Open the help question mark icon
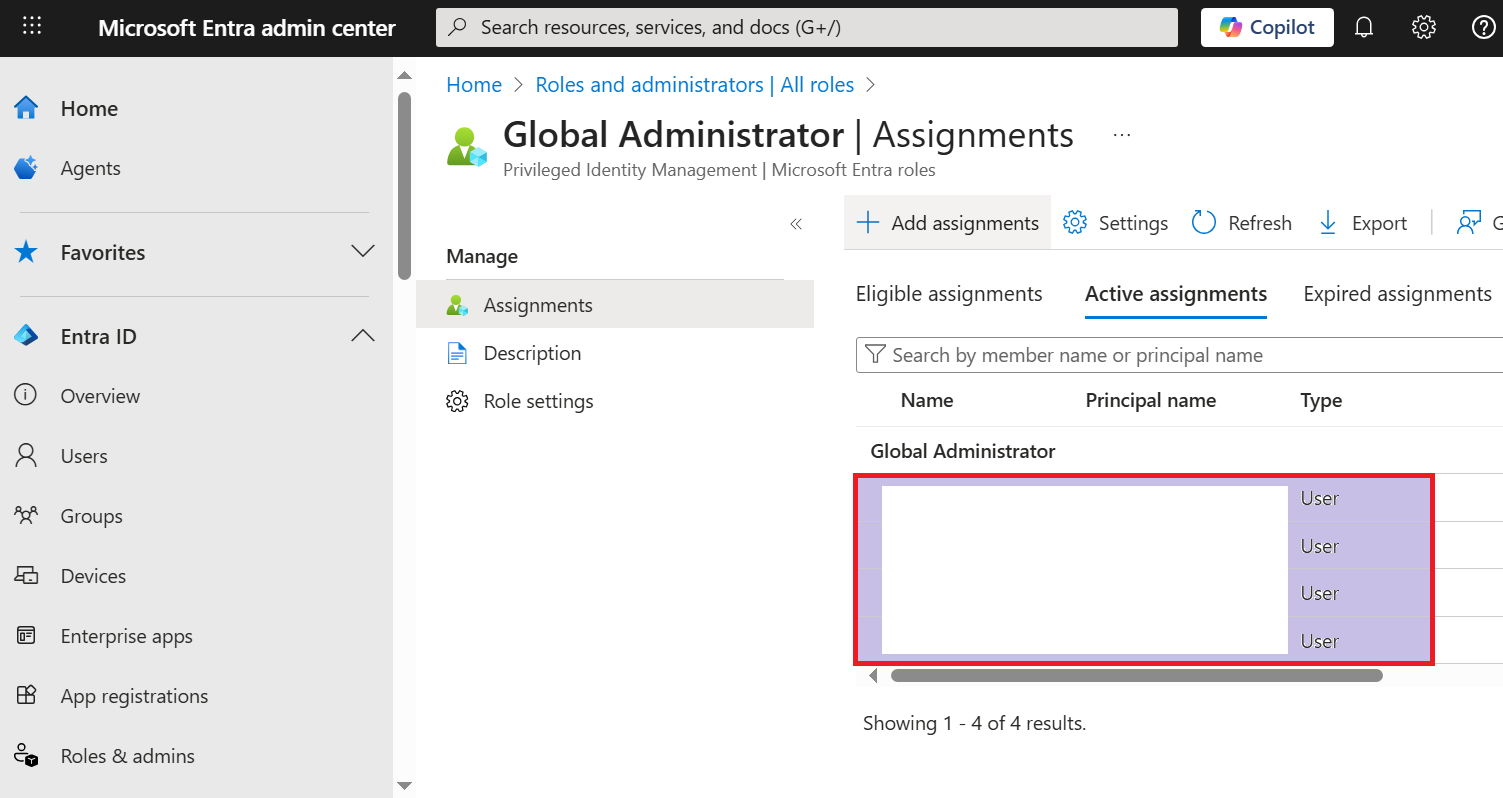 click(x=1484, y=27)
